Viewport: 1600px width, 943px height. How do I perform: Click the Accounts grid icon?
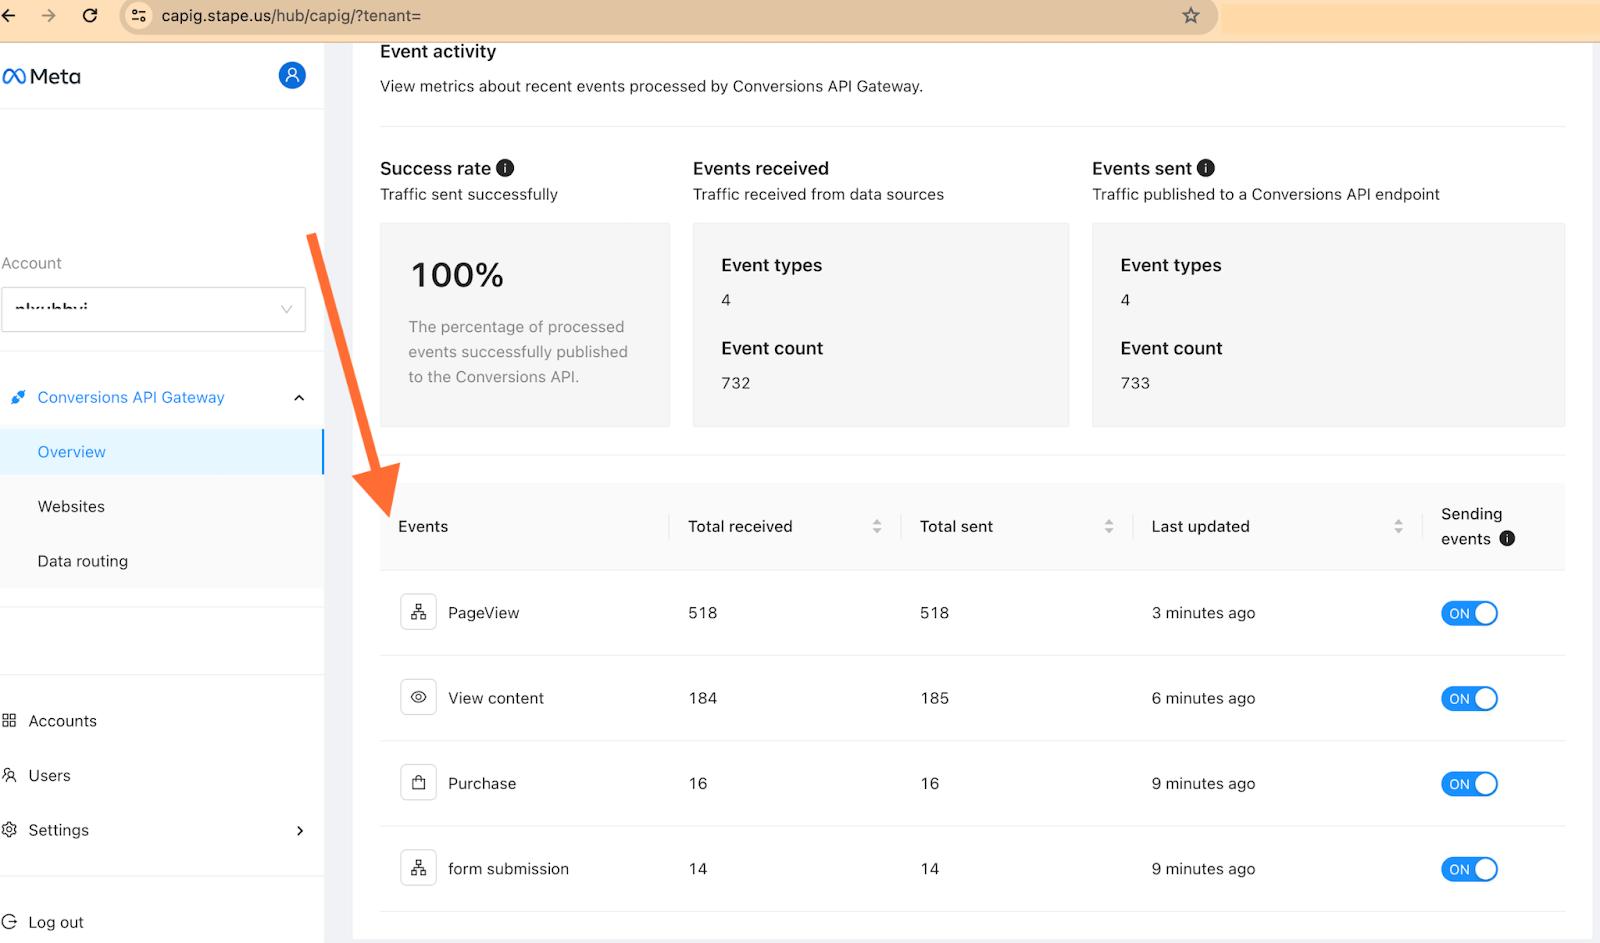point(9,720)
